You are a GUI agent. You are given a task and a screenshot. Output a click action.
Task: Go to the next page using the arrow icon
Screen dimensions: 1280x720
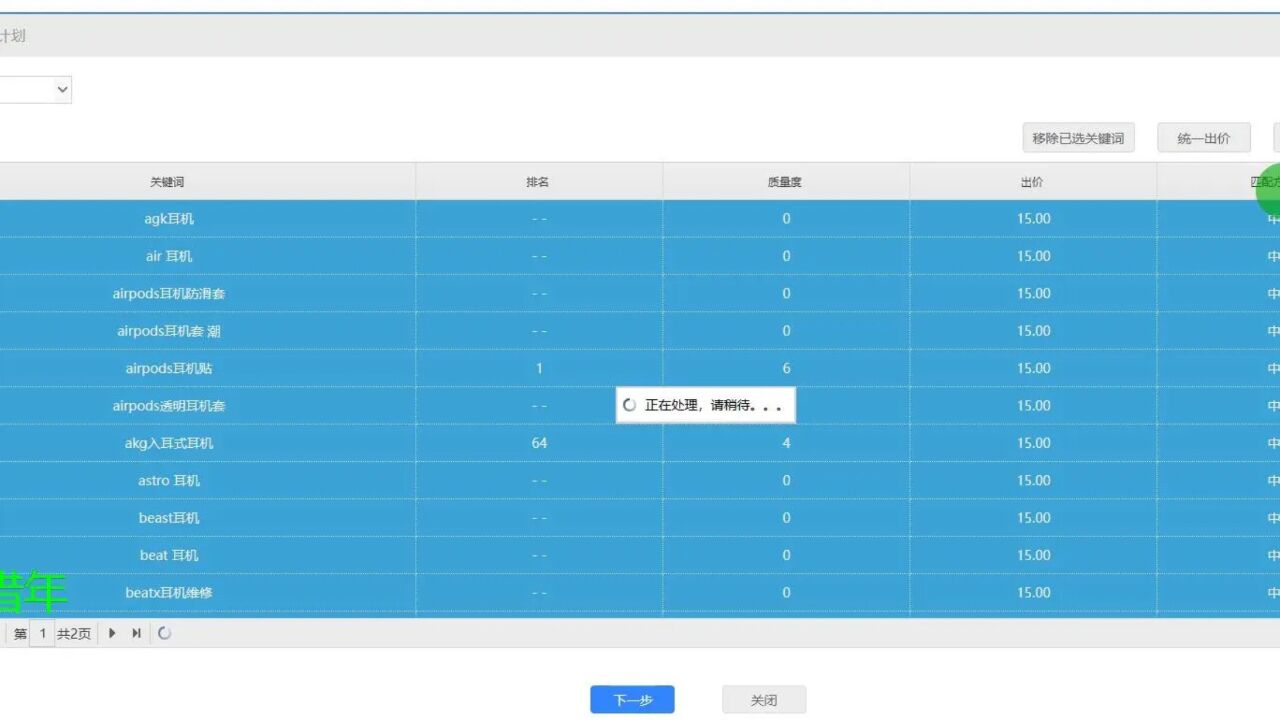(x=112, y=633)
